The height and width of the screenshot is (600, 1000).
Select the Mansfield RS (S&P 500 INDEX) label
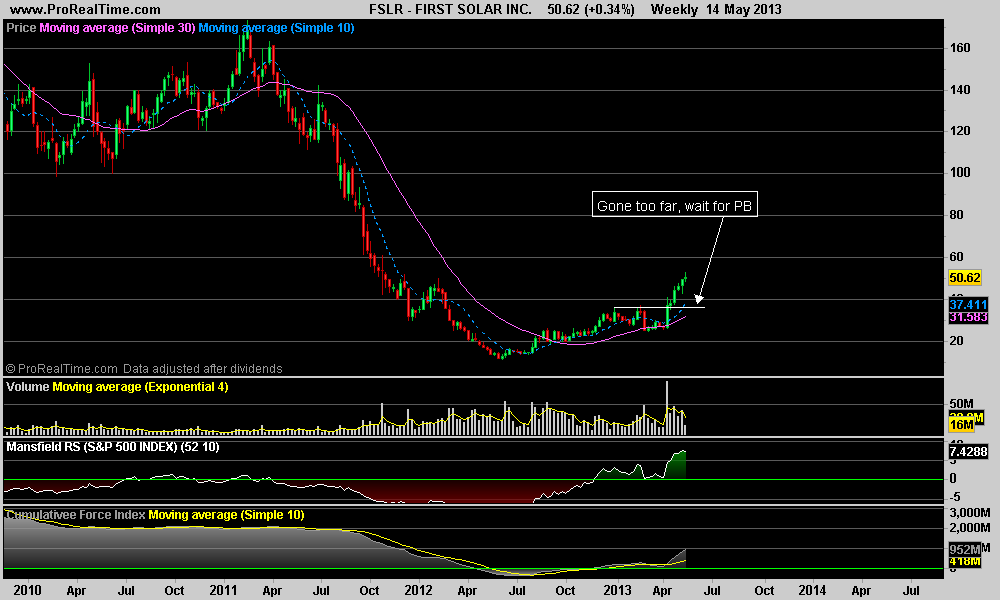tap(113, 447)
